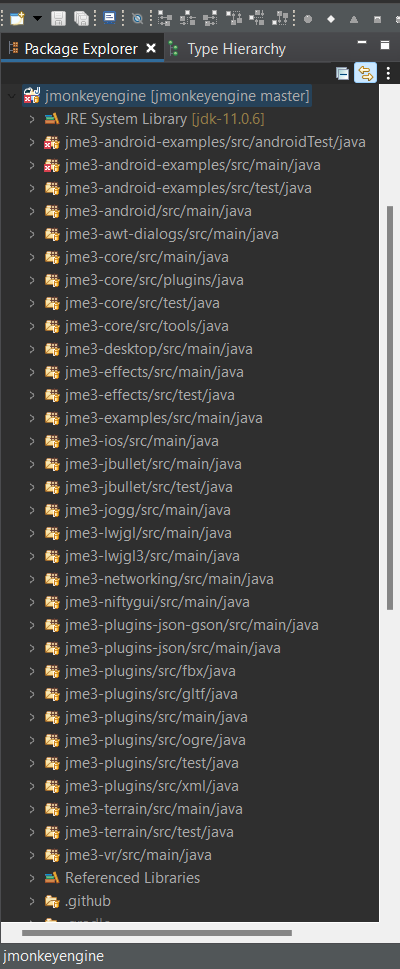
Task: Select jme3-terrain/src/main/java folder
Action: [153, 809]
